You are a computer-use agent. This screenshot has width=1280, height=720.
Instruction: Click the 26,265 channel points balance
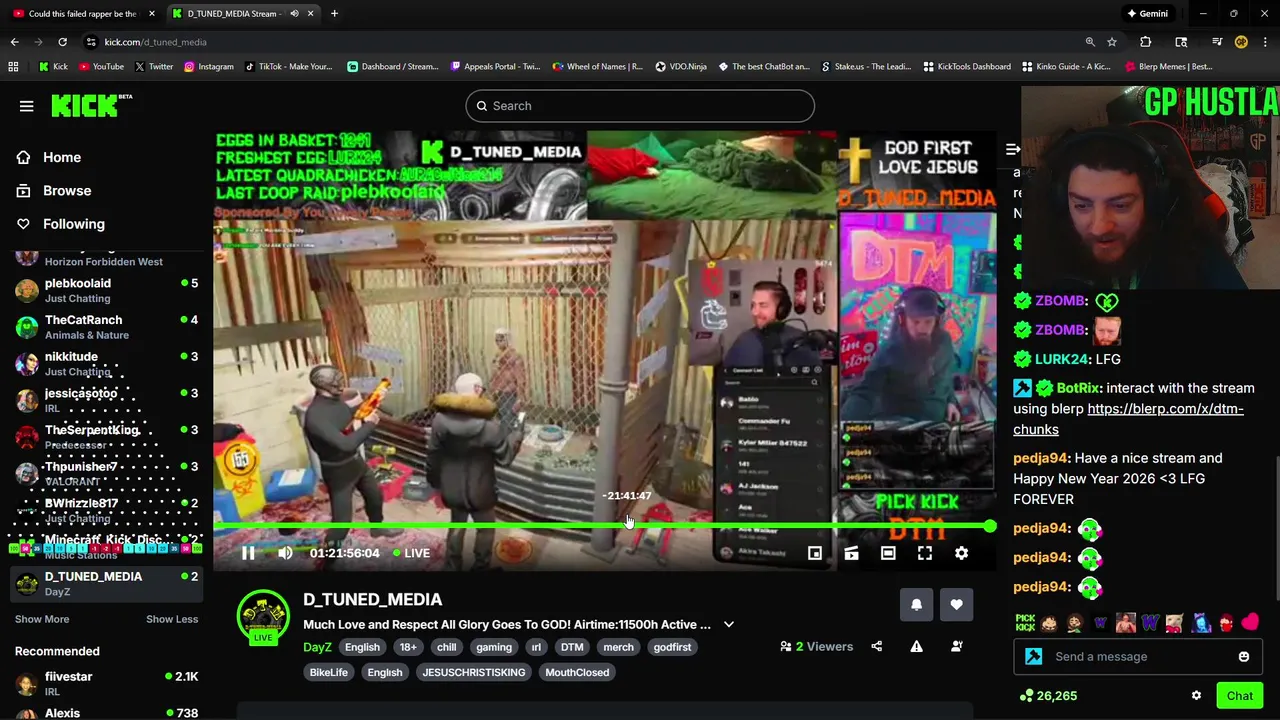1048,696
